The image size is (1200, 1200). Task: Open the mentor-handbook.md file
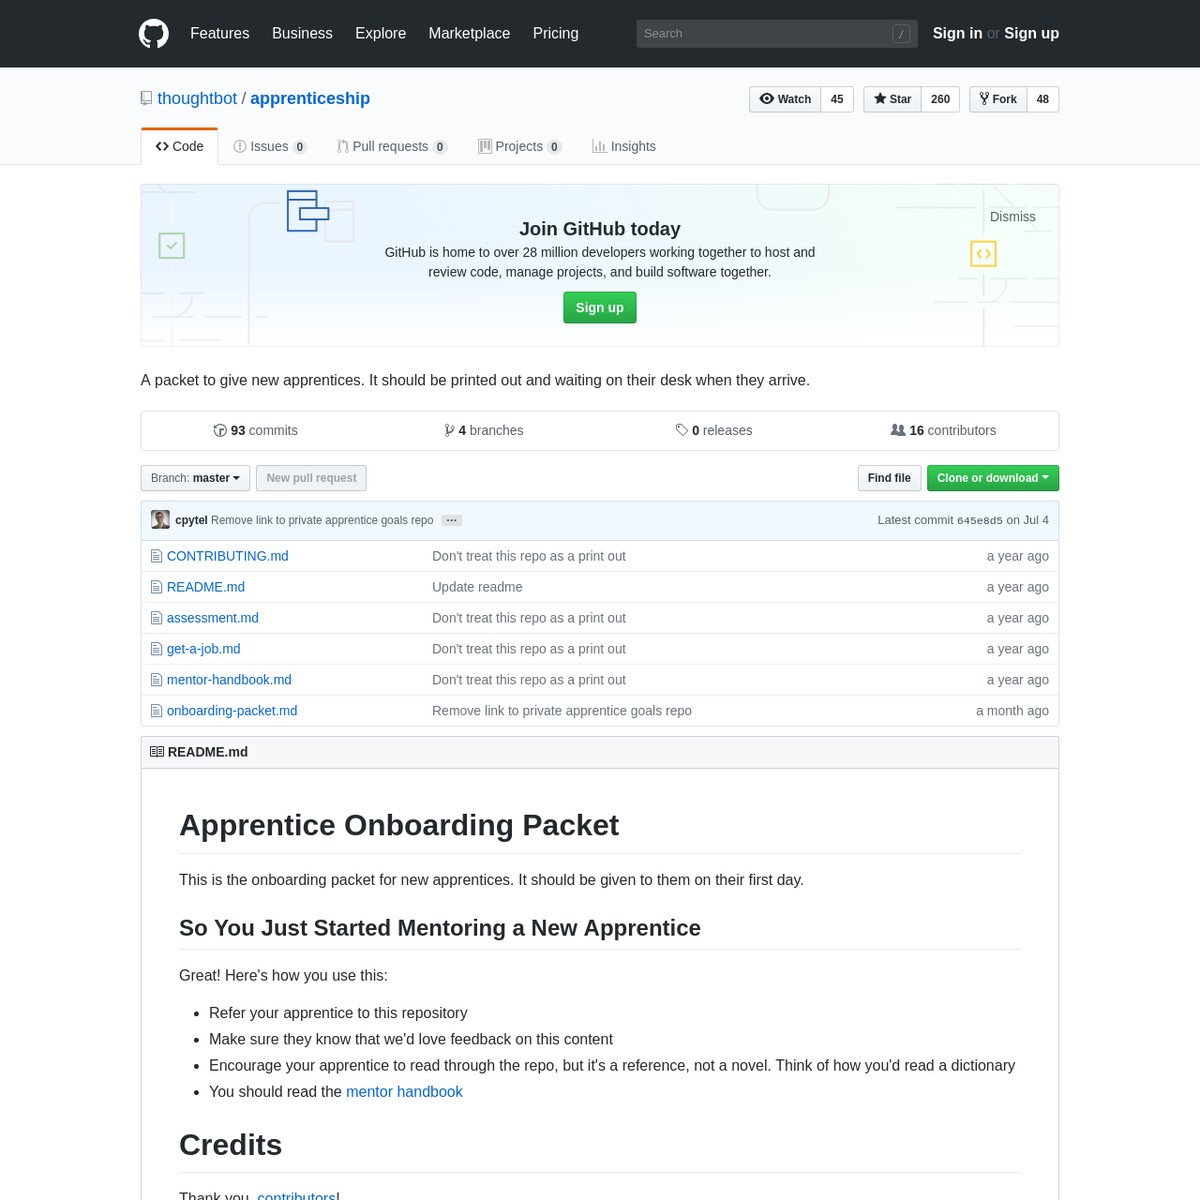[x=229, y=680]
